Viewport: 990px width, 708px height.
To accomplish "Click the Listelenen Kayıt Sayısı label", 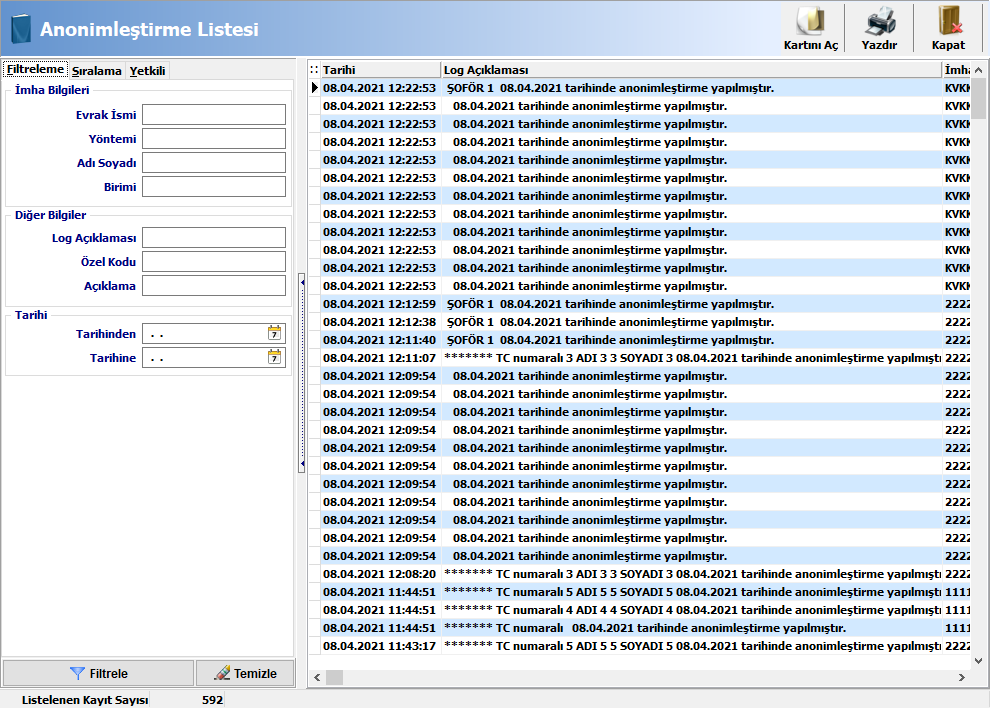I will (85, 700).
